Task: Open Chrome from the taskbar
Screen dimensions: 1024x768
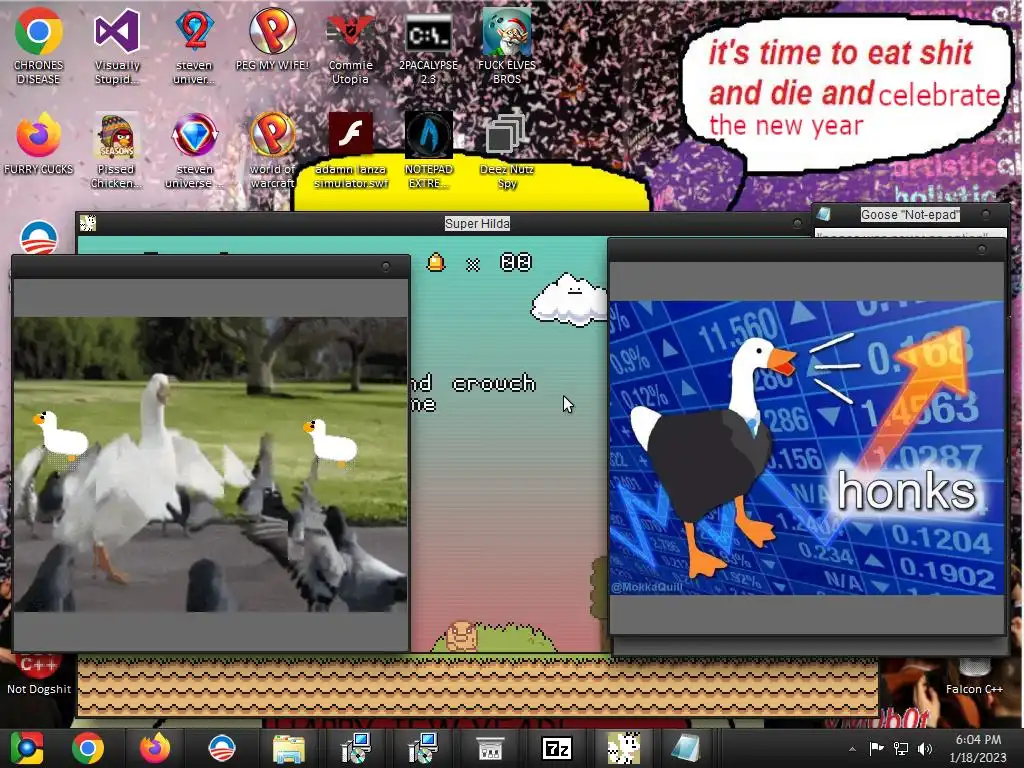Action: [88, 748]
